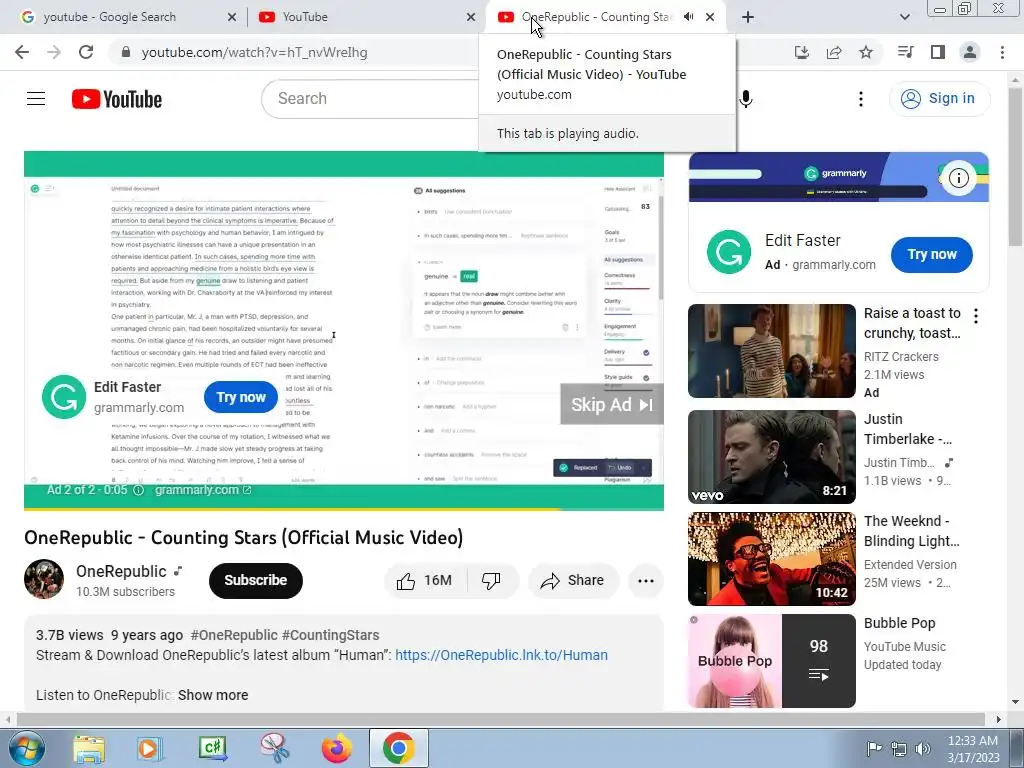Open more actions ellipsis below video
Screen dimensions: 1024x768
[645, 581]
